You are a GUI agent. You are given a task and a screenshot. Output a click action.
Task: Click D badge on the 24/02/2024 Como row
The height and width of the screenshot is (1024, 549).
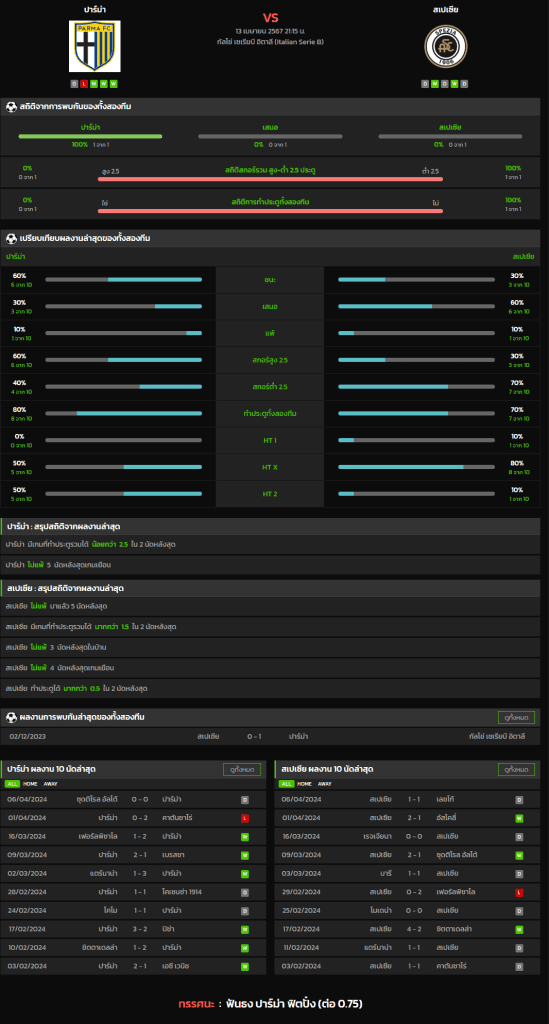pos(245,910)
